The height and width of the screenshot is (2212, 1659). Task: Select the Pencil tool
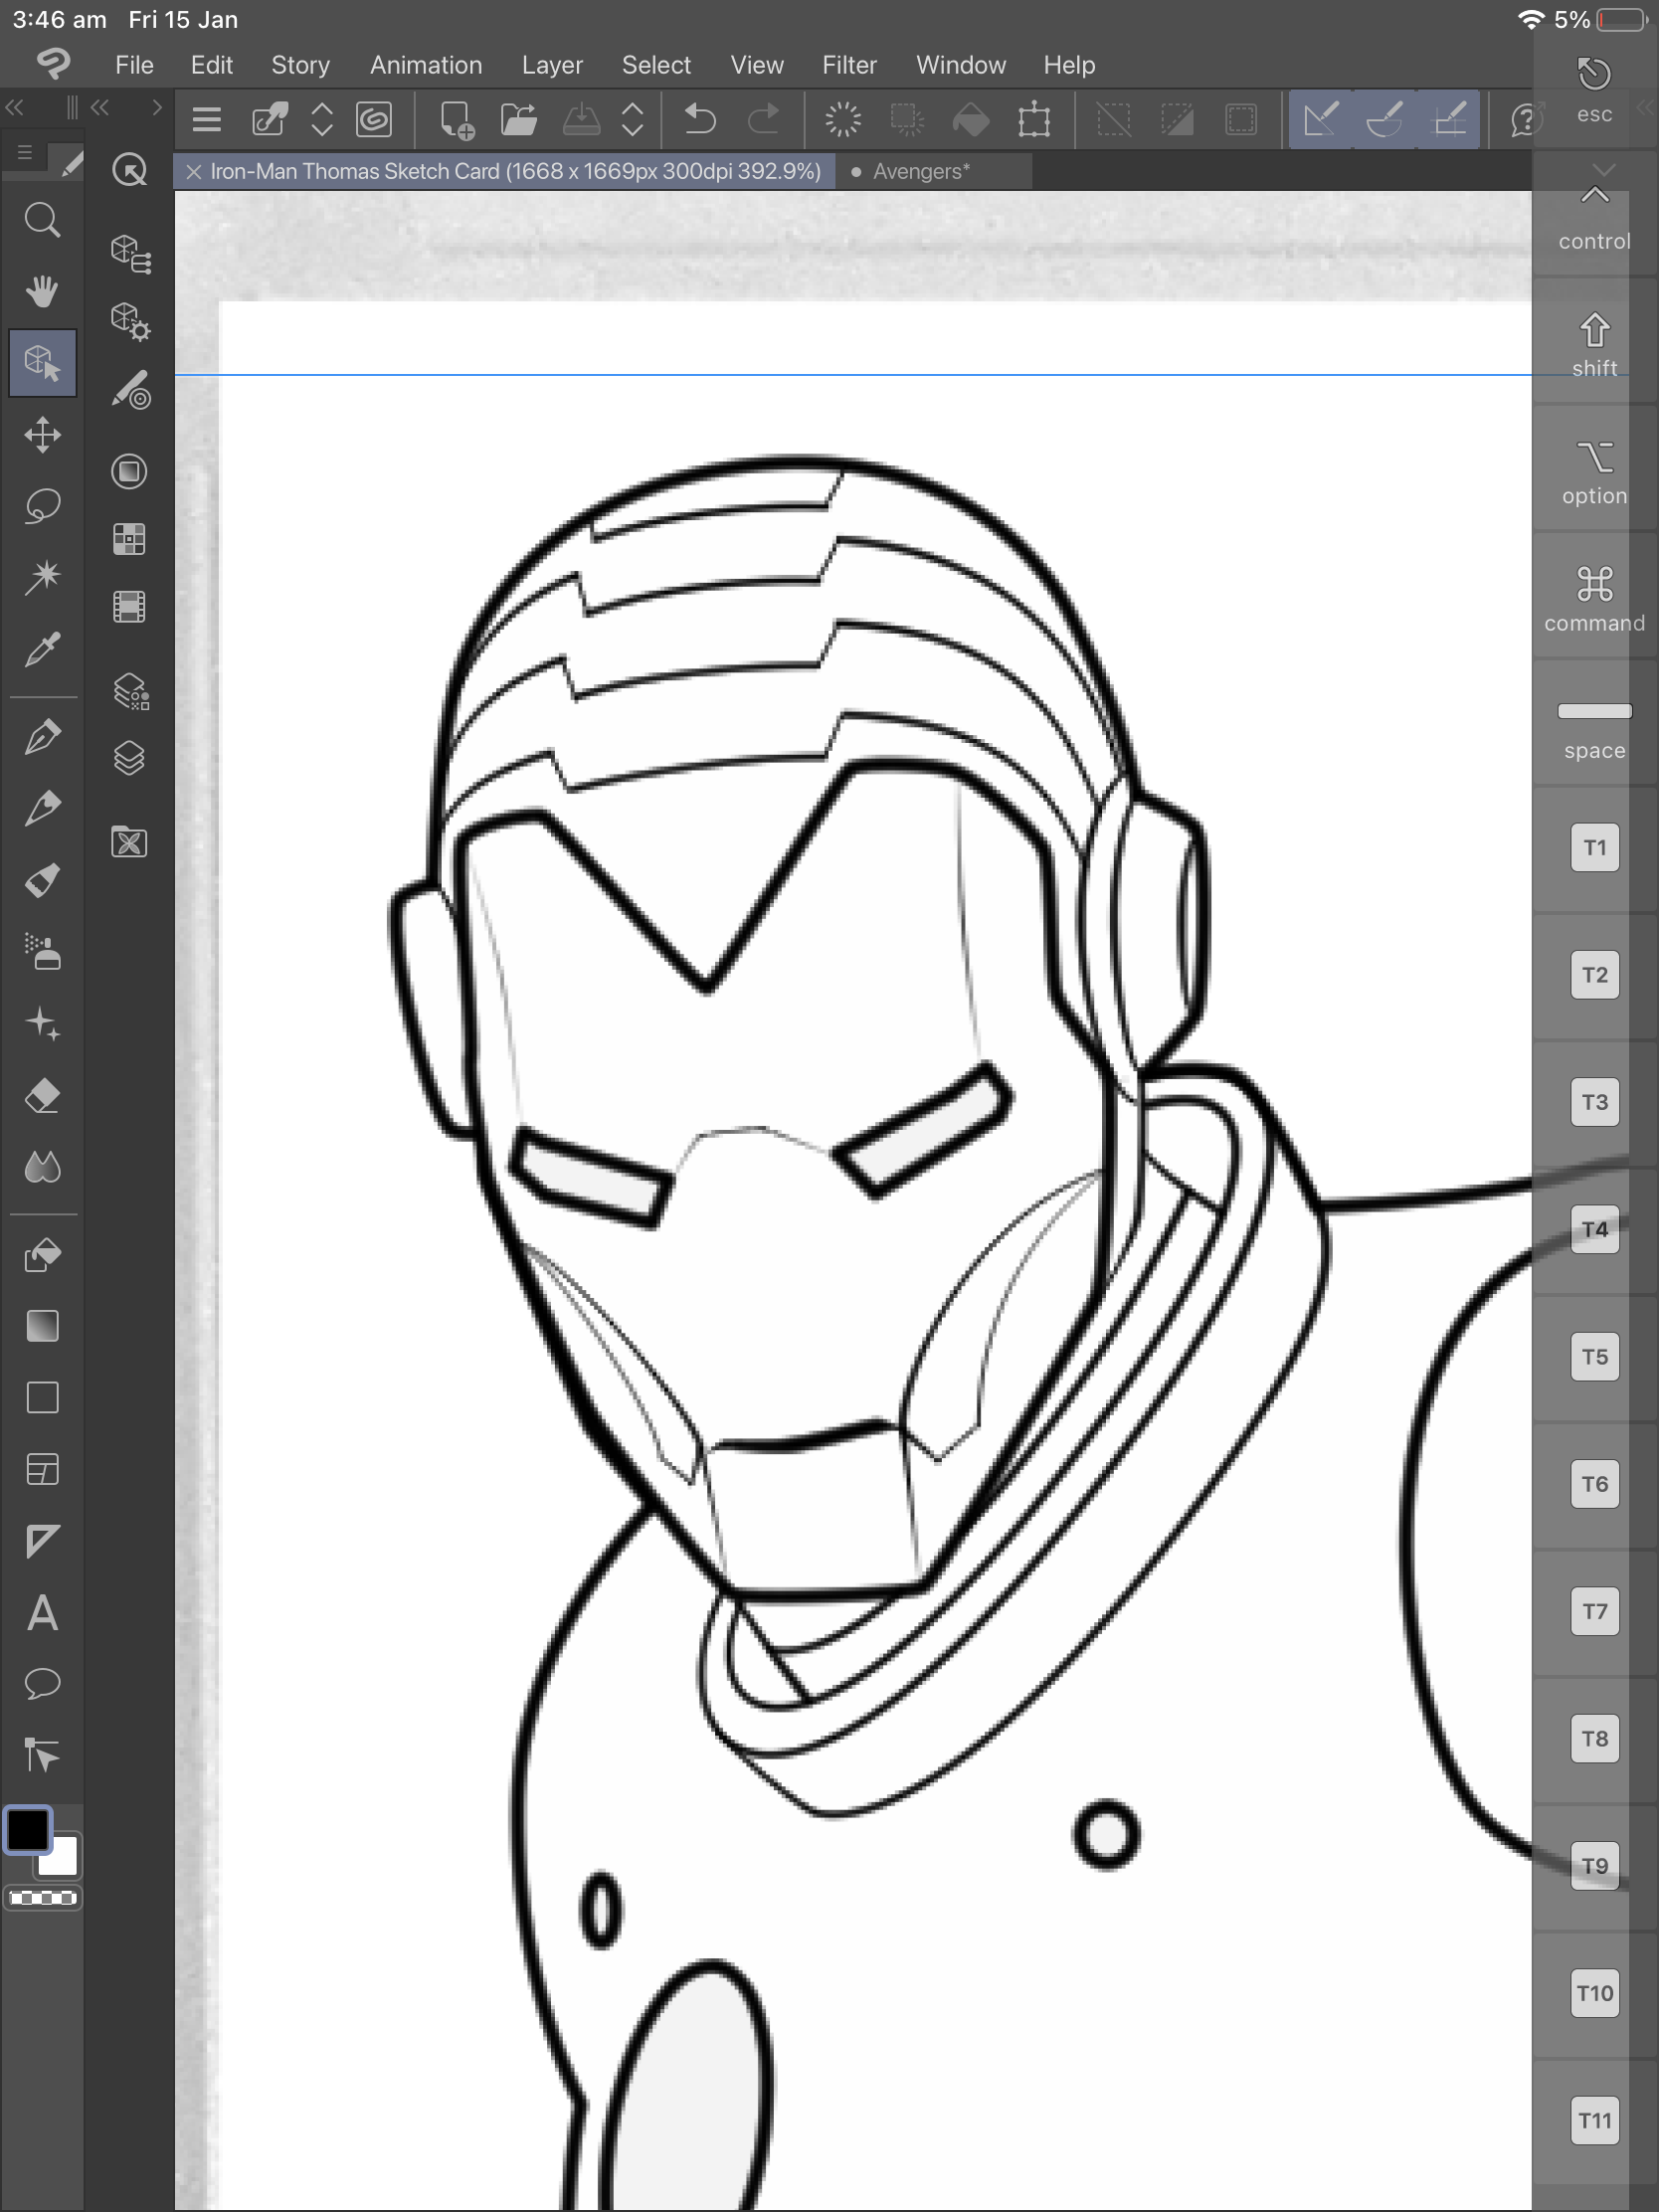42,808
